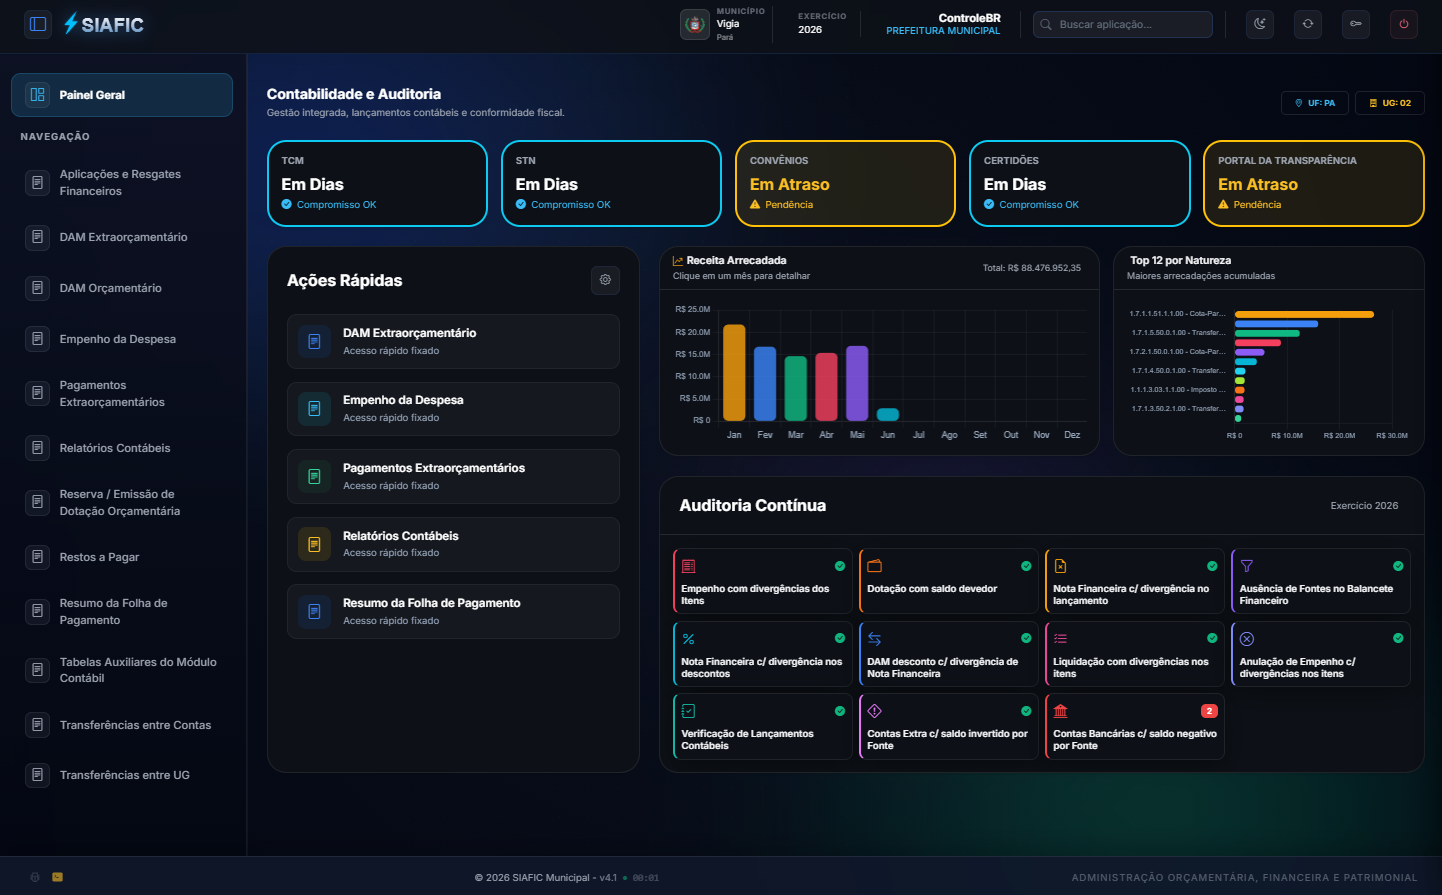Click Transferências entre Contas sidebar icon
The image size is (1442, 895).
[x=37, y=725]
